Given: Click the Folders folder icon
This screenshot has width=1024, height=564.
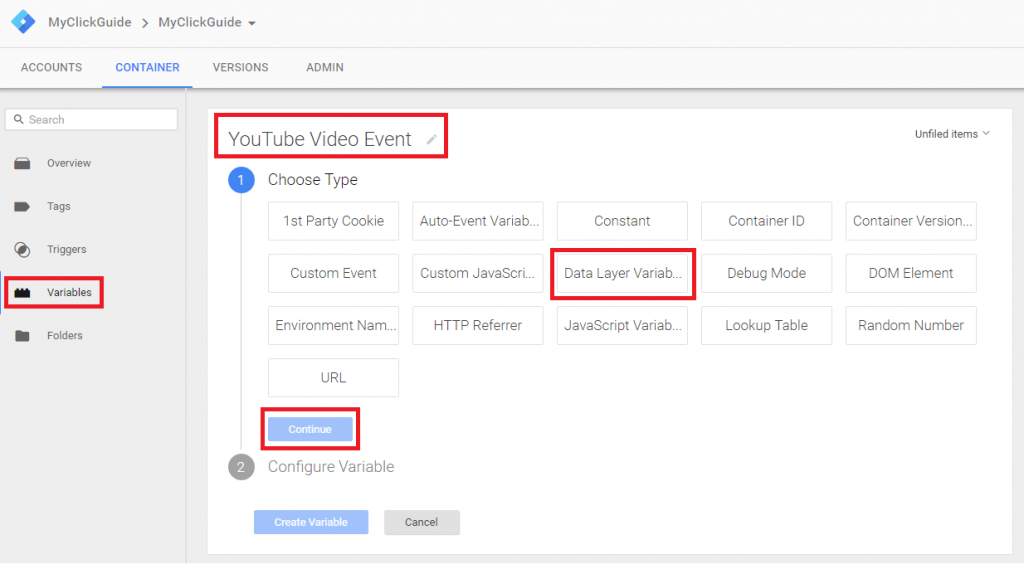Looking at the screenshot, I should (x=22, y=336).
